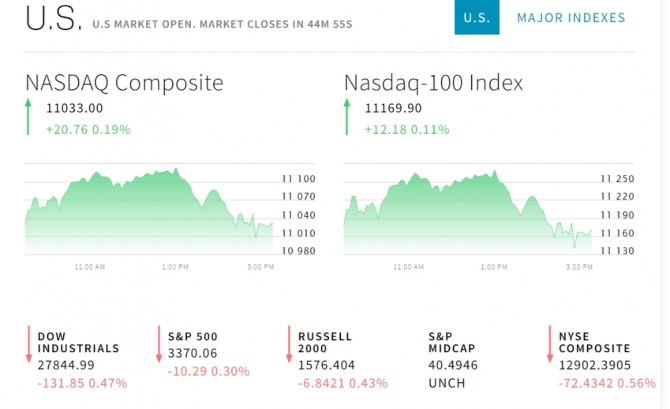Click the NASDAQ Composite +20.76 change value
Viewport: 670px width, 409px height.
pyautogui.click(x=64, y=129)
